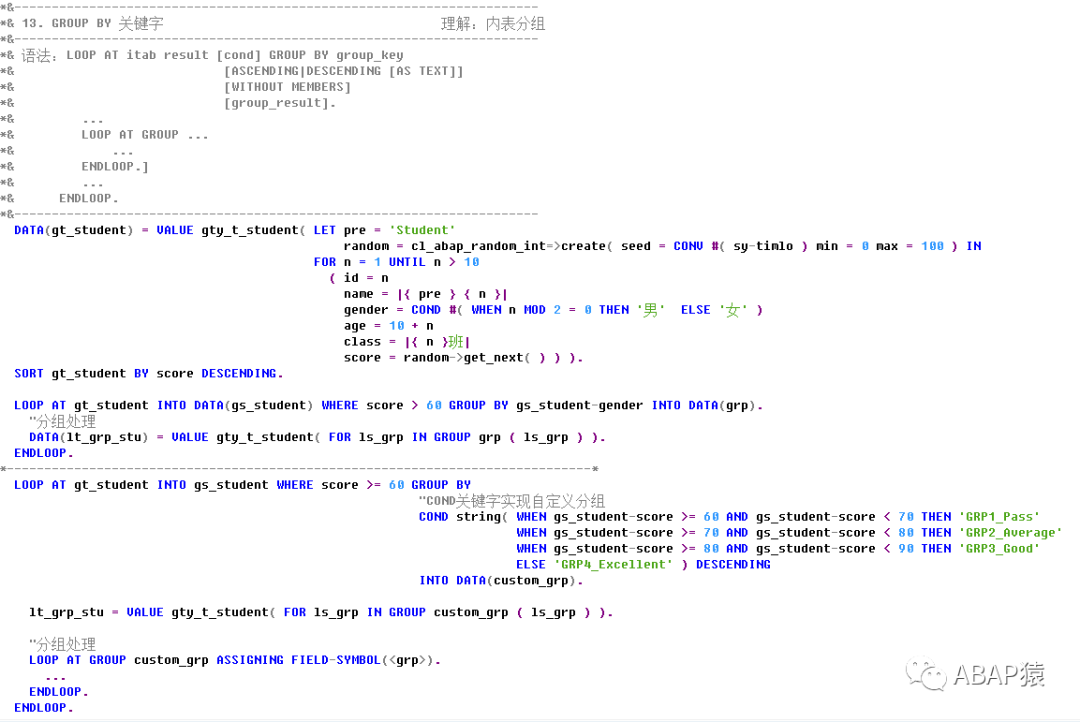Click the '女' string literal
This screenshot has height=722, width=1080.
(x=734, y=310)
